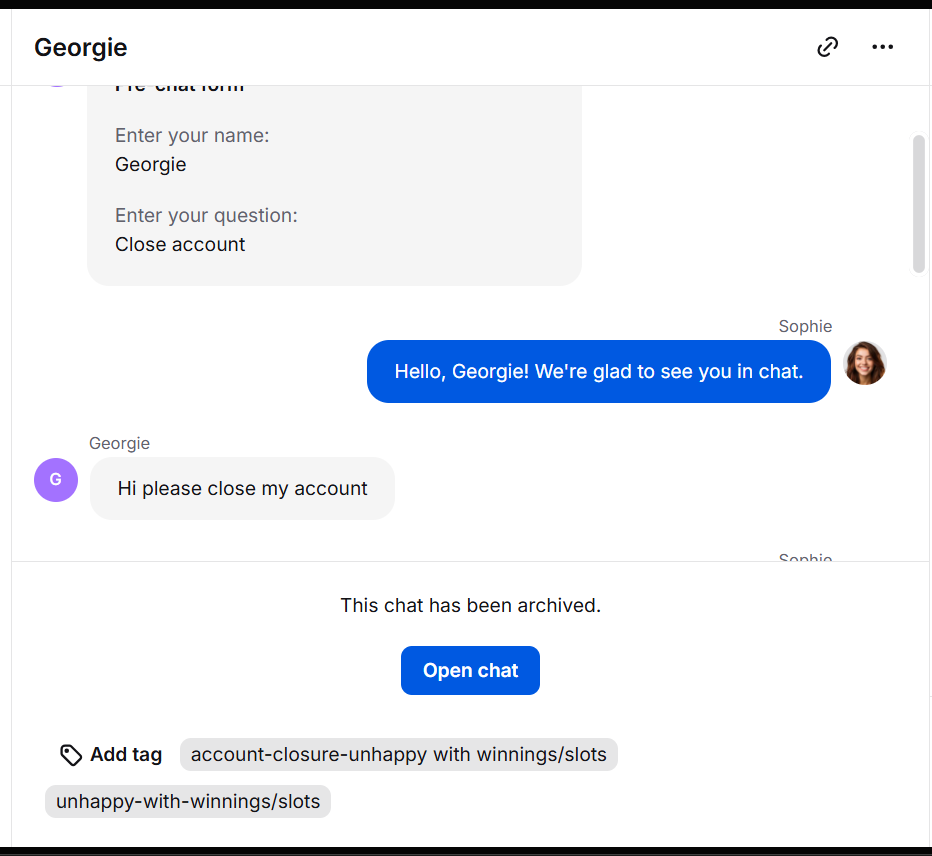Click the tag icon beside Add tag

71,755
